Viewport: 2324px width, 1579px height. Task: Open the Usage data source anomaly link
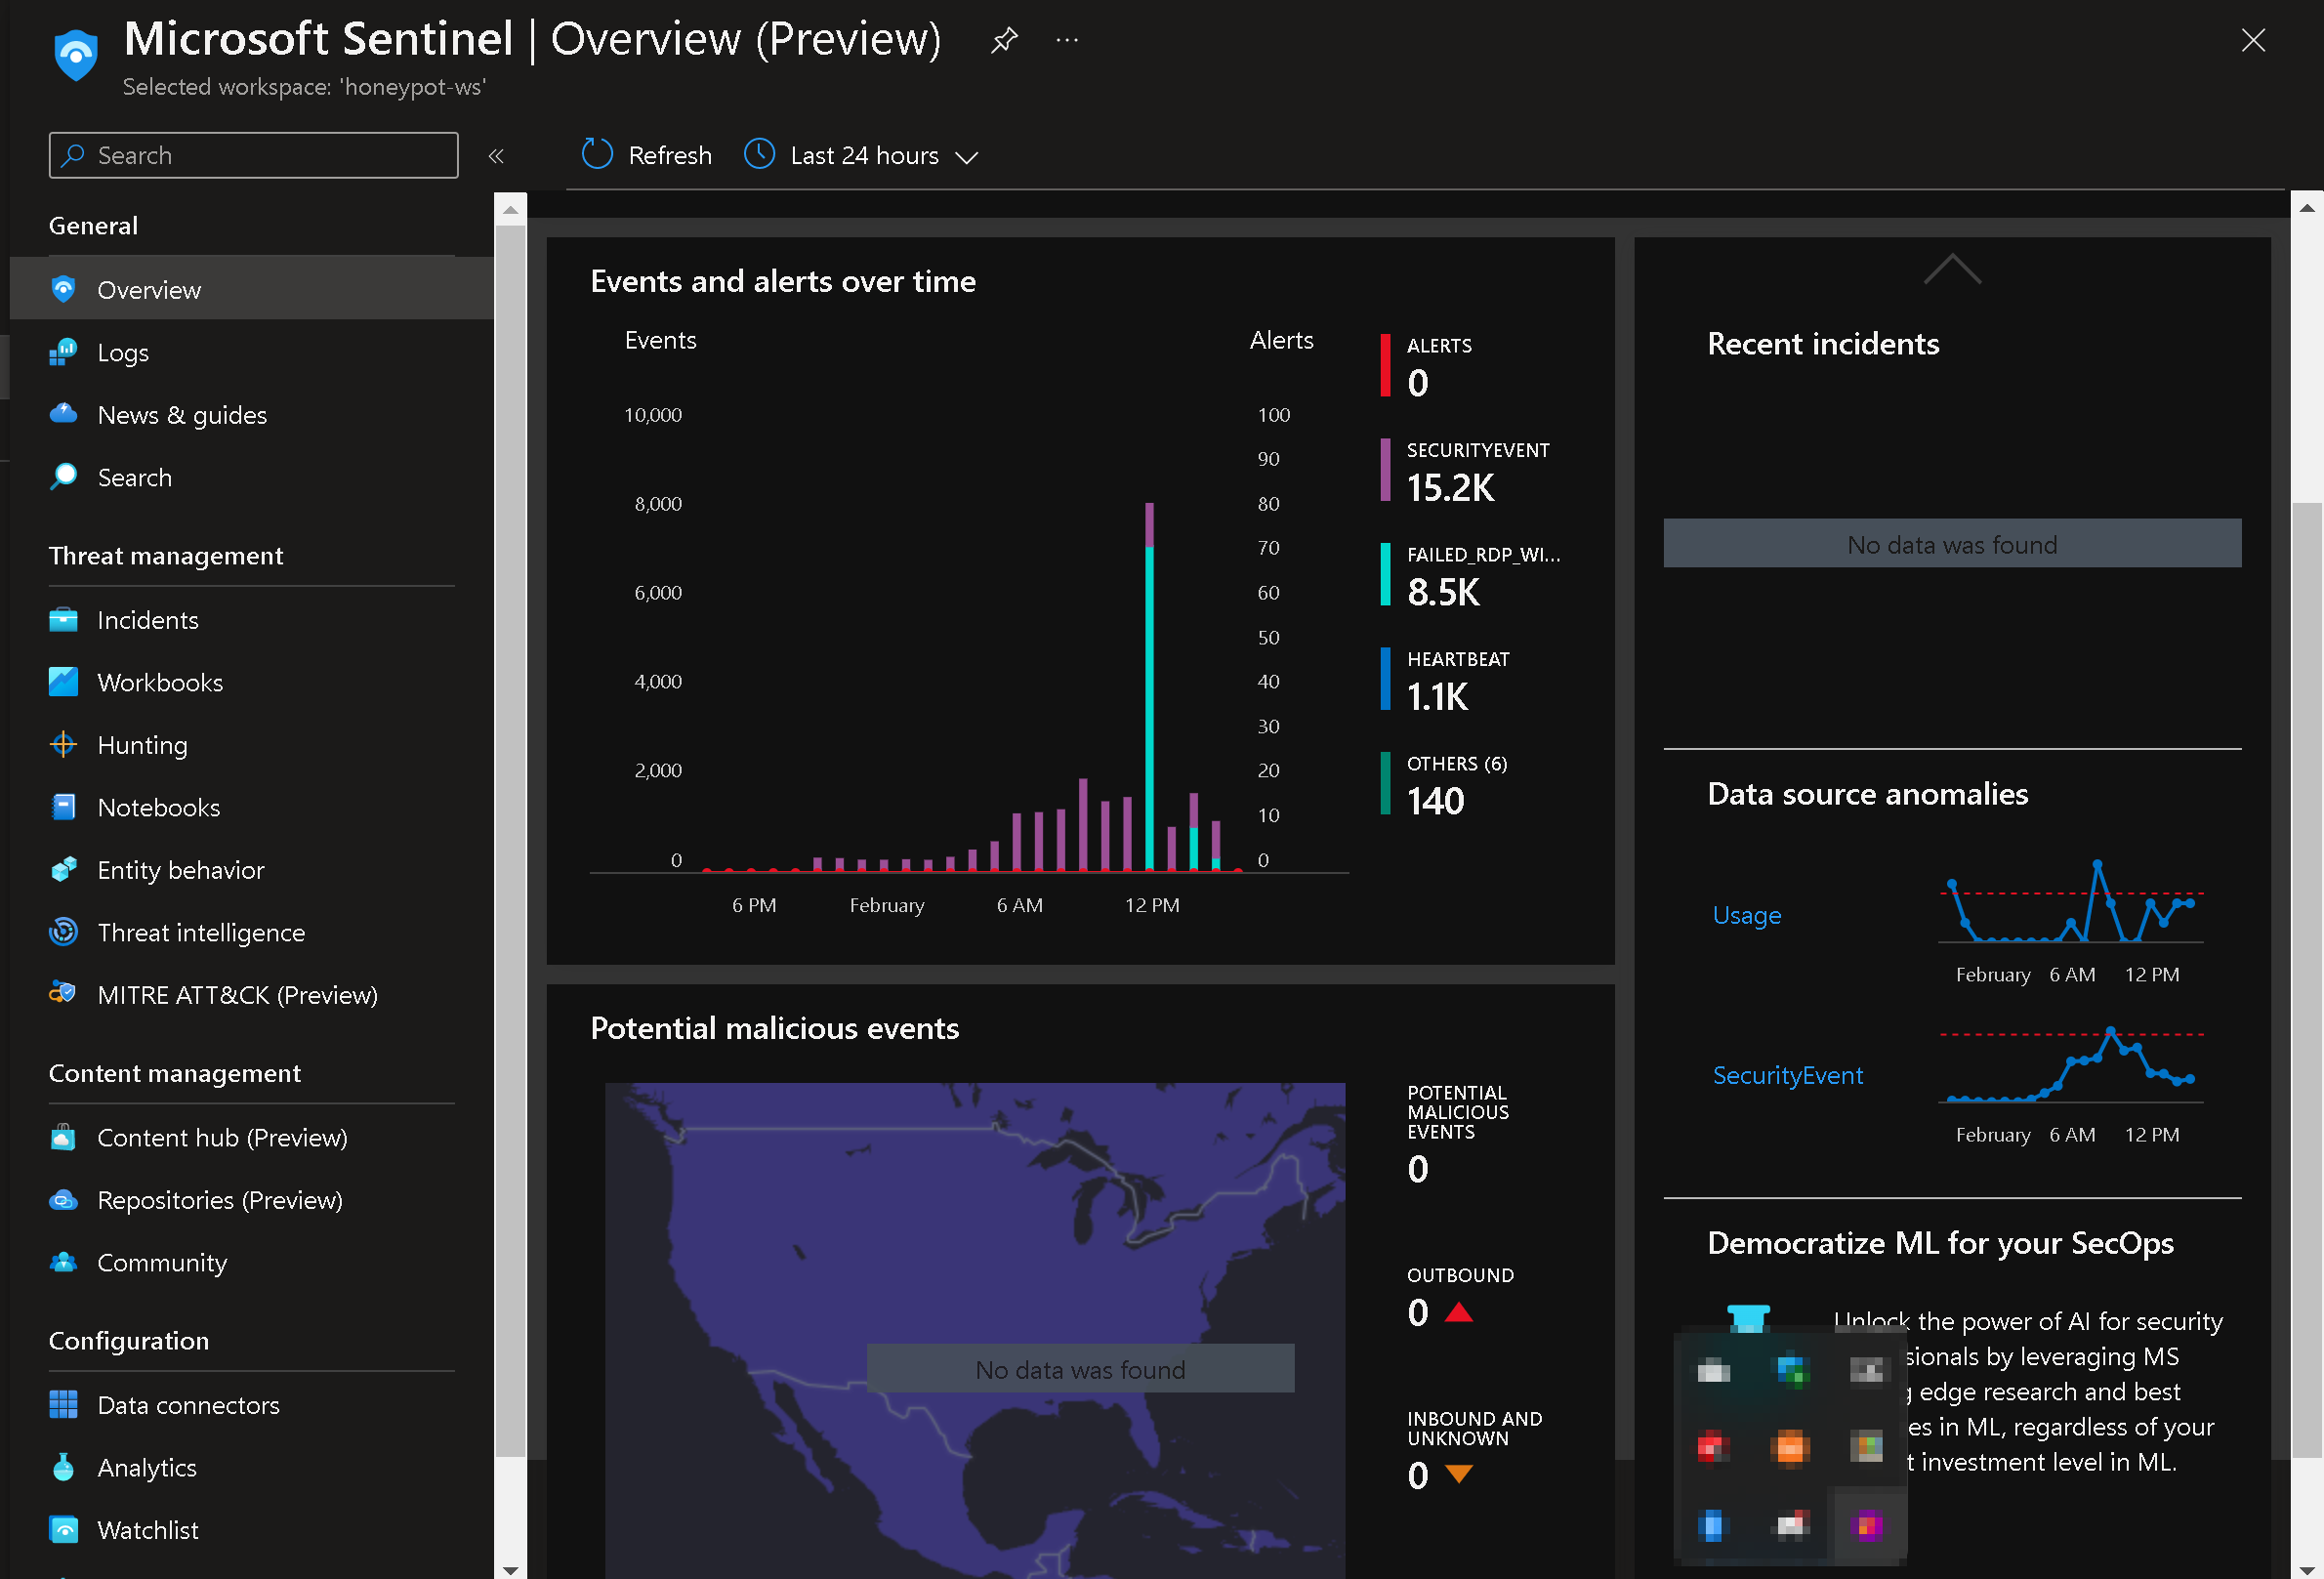coord(1746,915)
